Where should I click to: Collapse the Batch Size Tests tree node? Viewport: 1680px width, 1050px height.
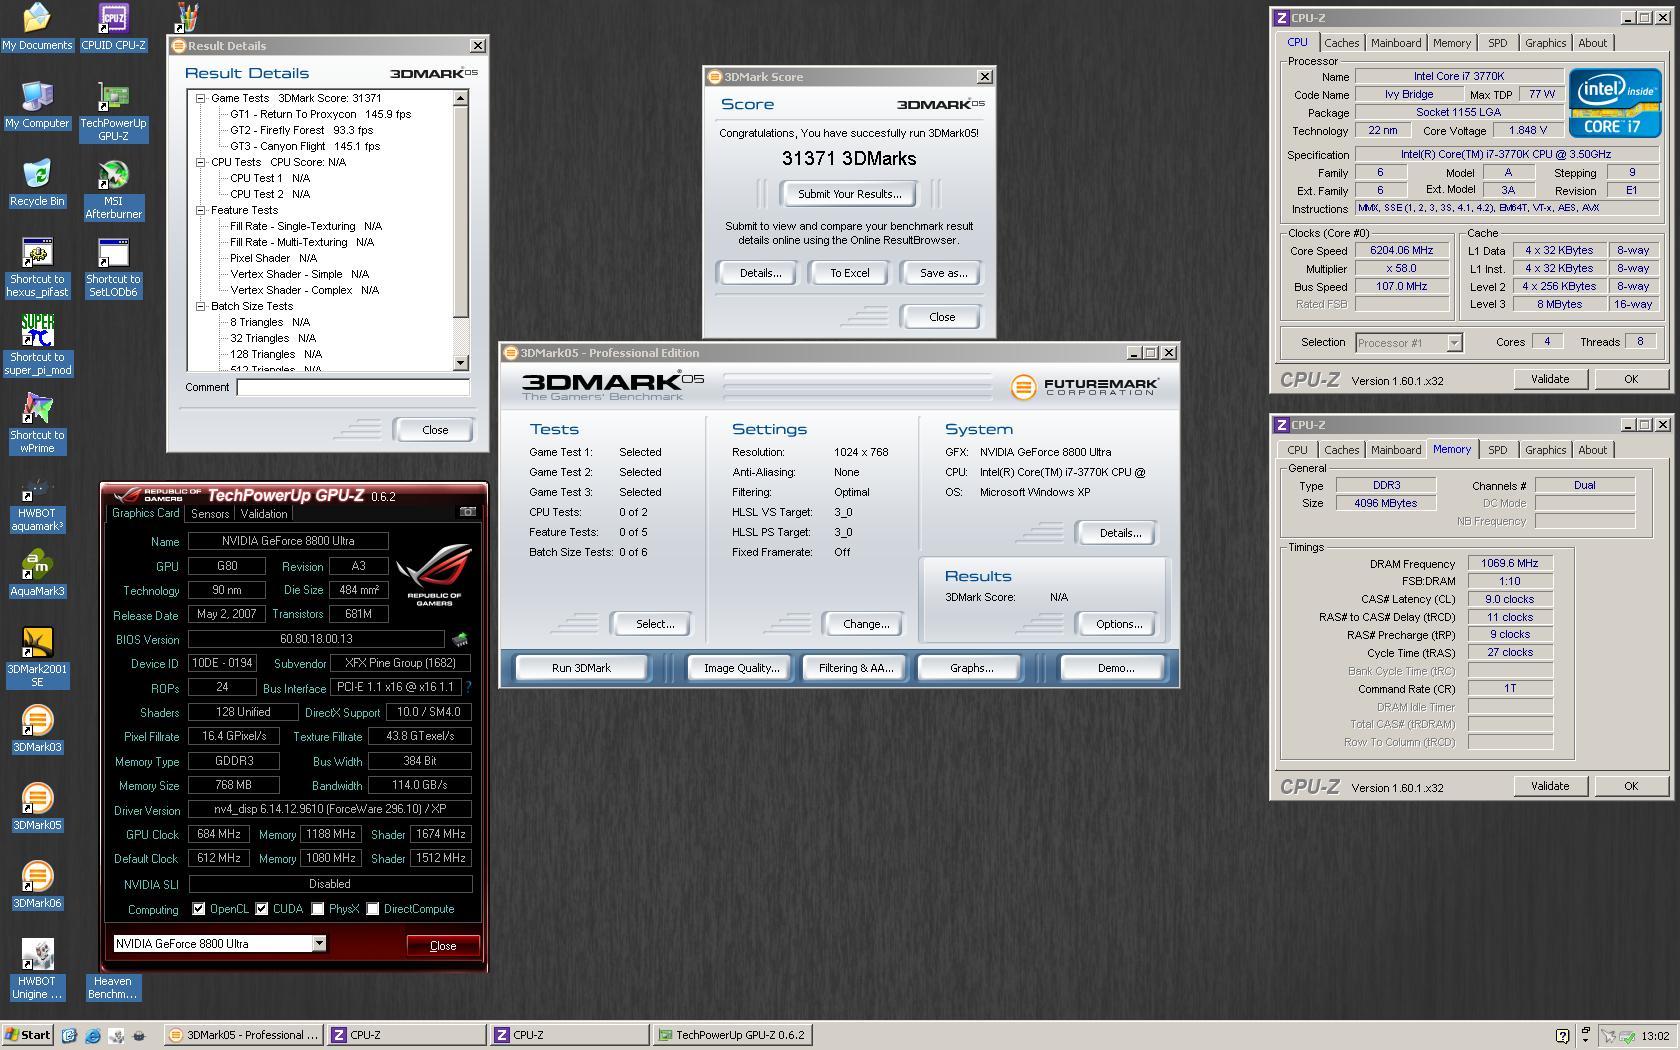click(x=201, y=306)
